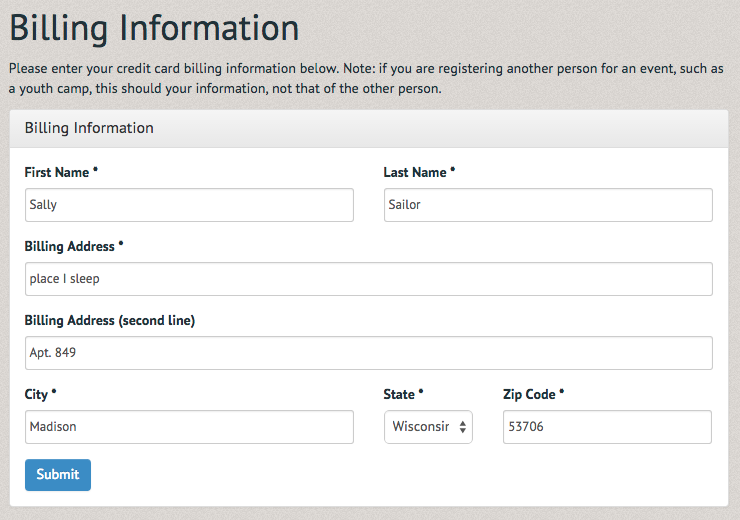Click the Last Name field containing Sailor
740x520 pixels.
[x=548, y=205]
